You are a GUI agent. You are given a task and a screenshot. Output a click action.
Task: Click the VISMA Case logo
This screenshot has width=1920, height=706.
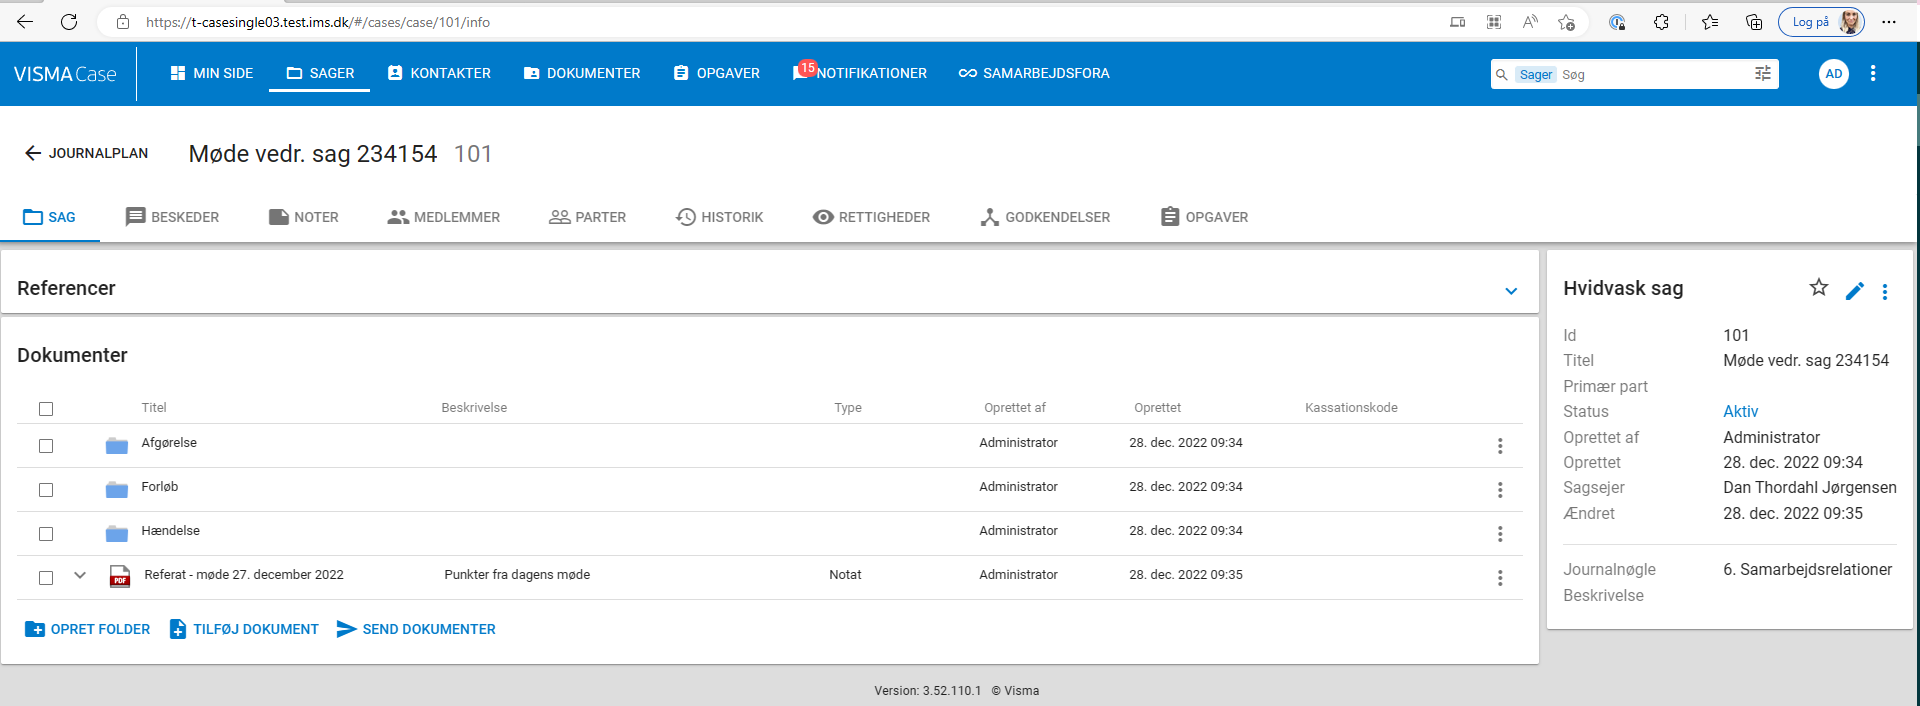click(x=65, y=74)
